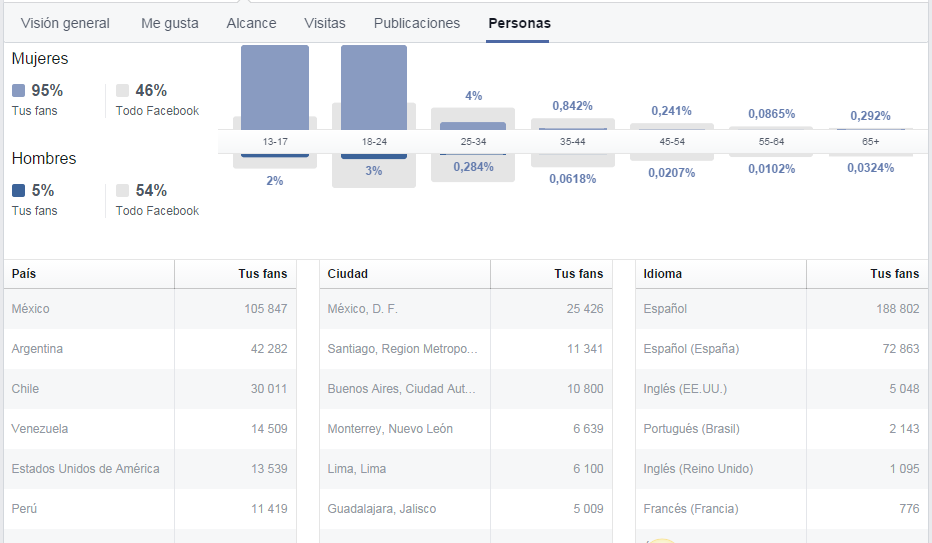932x543 pixels.
Task: Select the Portugués (Brasil) language row
Action: [x=782, y=429]
